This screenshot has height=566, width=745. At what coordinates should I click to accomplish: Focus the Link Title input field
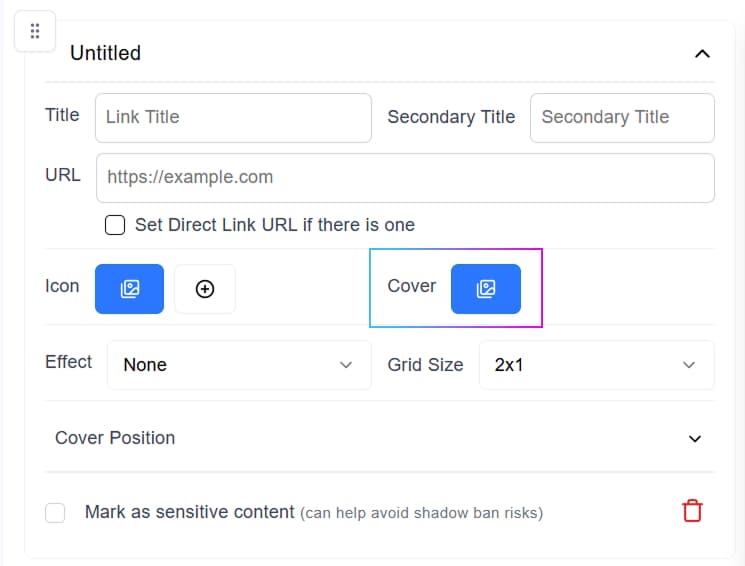tap(233, 117)
